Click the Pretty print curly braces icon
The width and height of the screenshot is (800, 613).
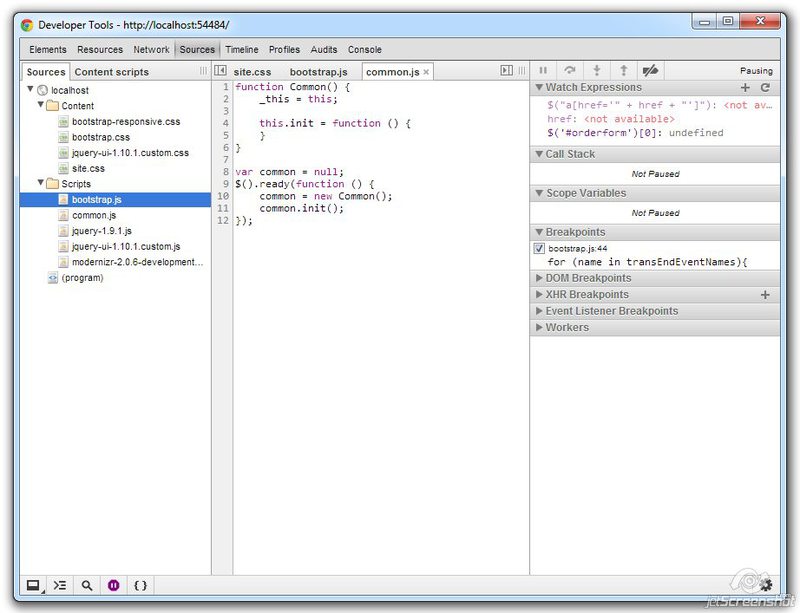click(x=141, y=585)
